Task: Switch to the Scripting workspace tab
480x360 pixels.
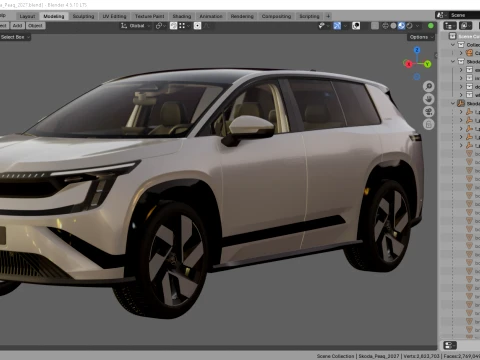Action: 309,16
